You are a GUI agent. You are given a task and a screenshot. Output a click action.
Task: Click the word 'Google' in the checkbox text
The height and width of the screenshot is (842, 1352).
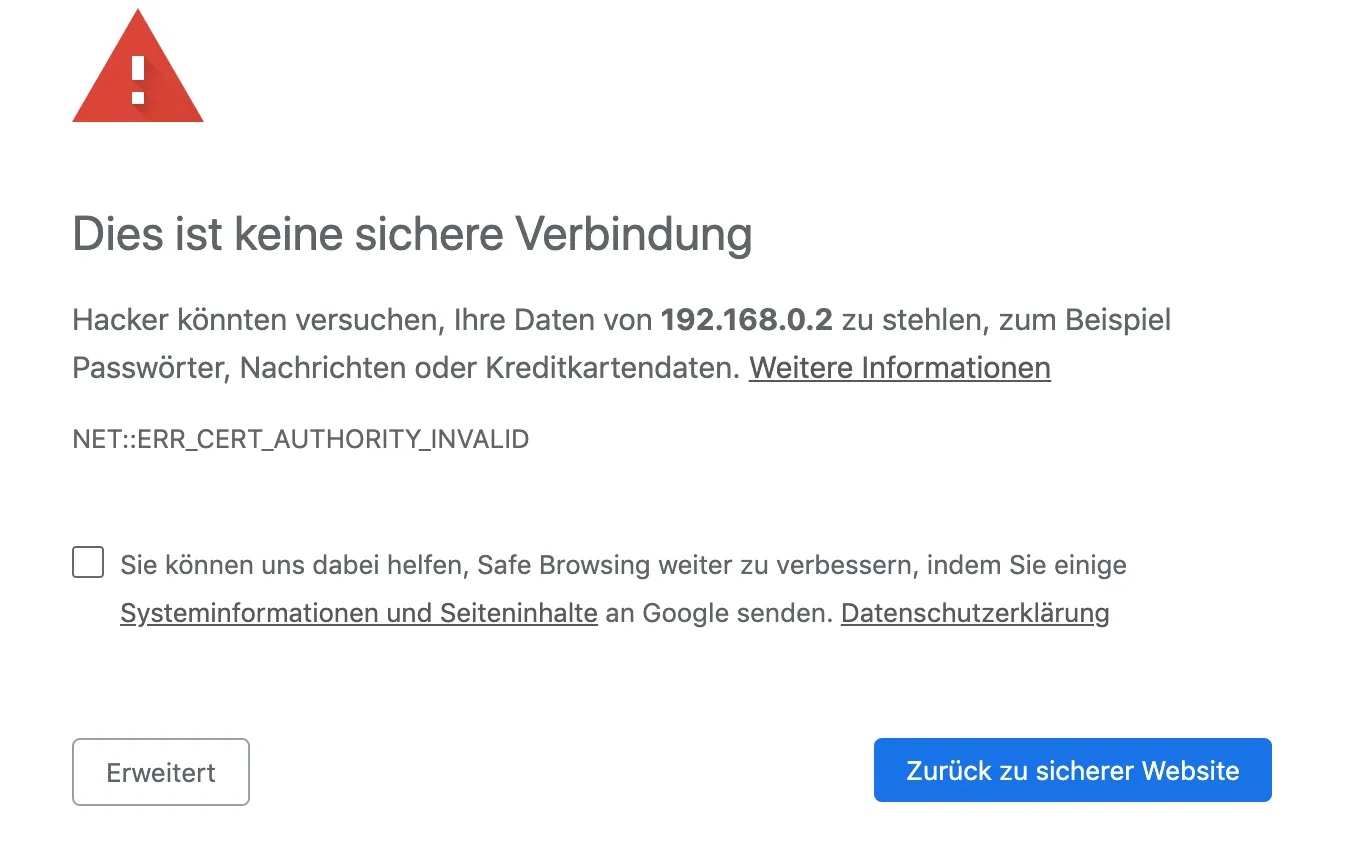(x=687, y=613)
